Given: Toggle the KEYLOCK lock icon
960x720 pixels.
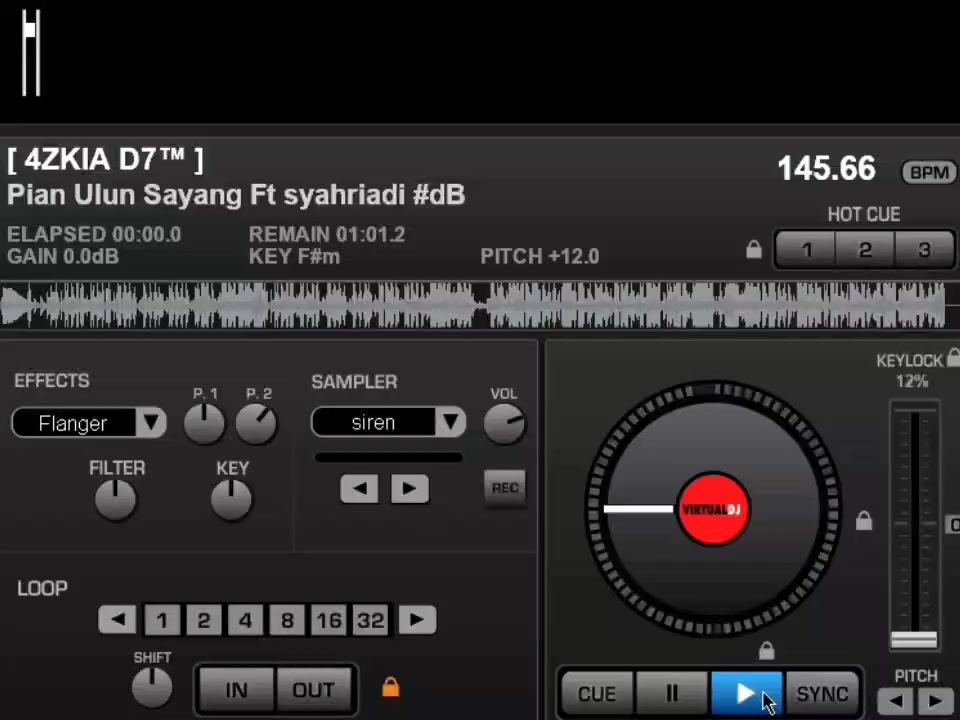Looking at the screenshot, I should 953,357.
